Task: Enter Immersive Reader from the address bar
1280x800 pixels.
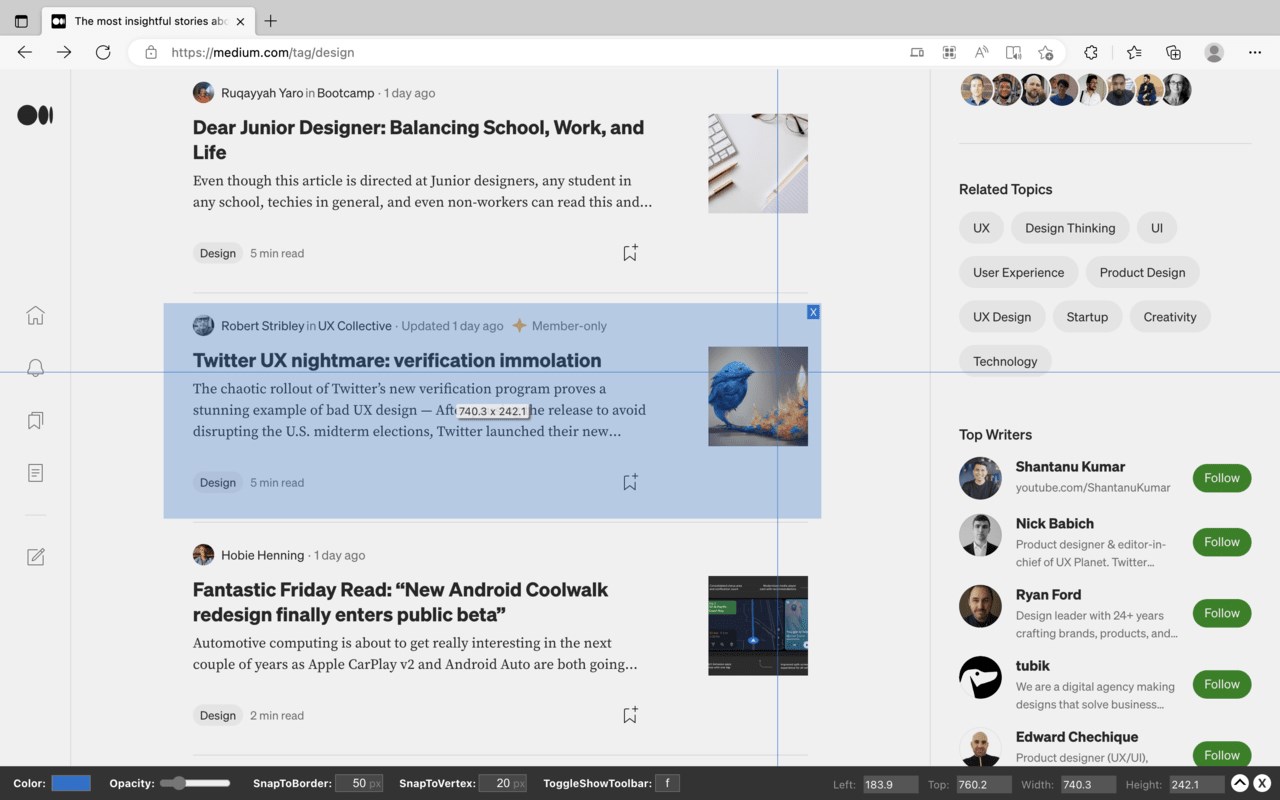Action: pos(1014,52)
